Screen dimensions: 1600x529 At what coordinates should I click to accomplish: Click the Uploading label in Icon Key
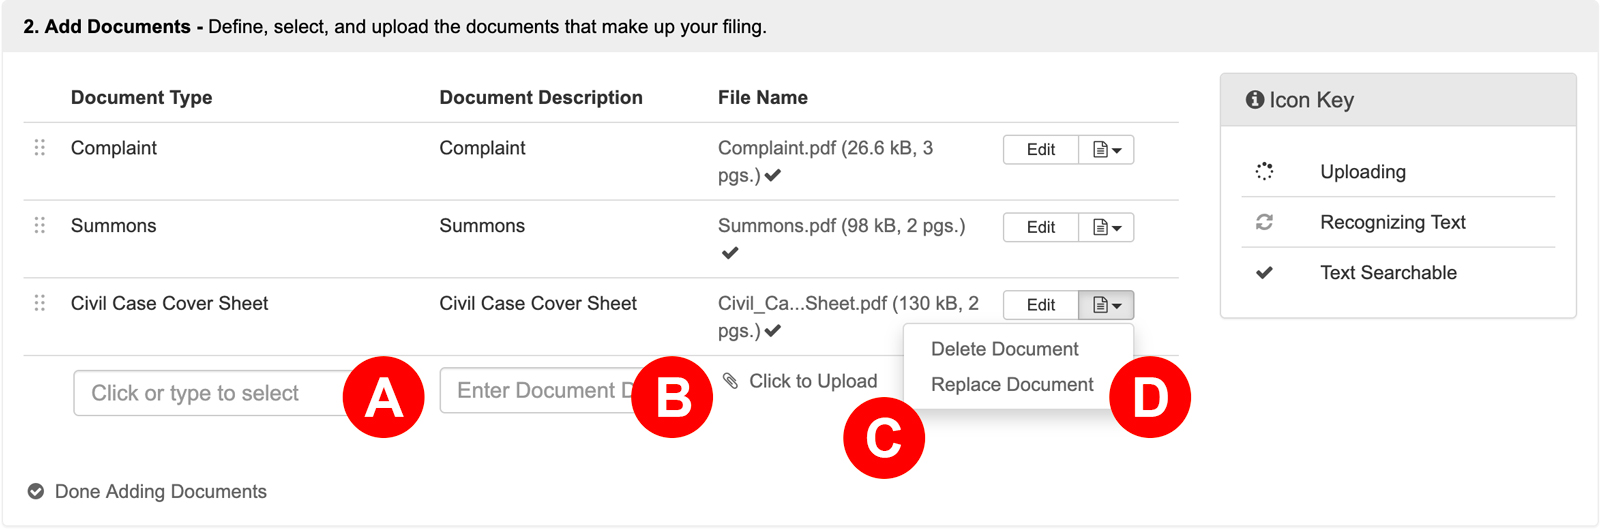click(1363, 172)
